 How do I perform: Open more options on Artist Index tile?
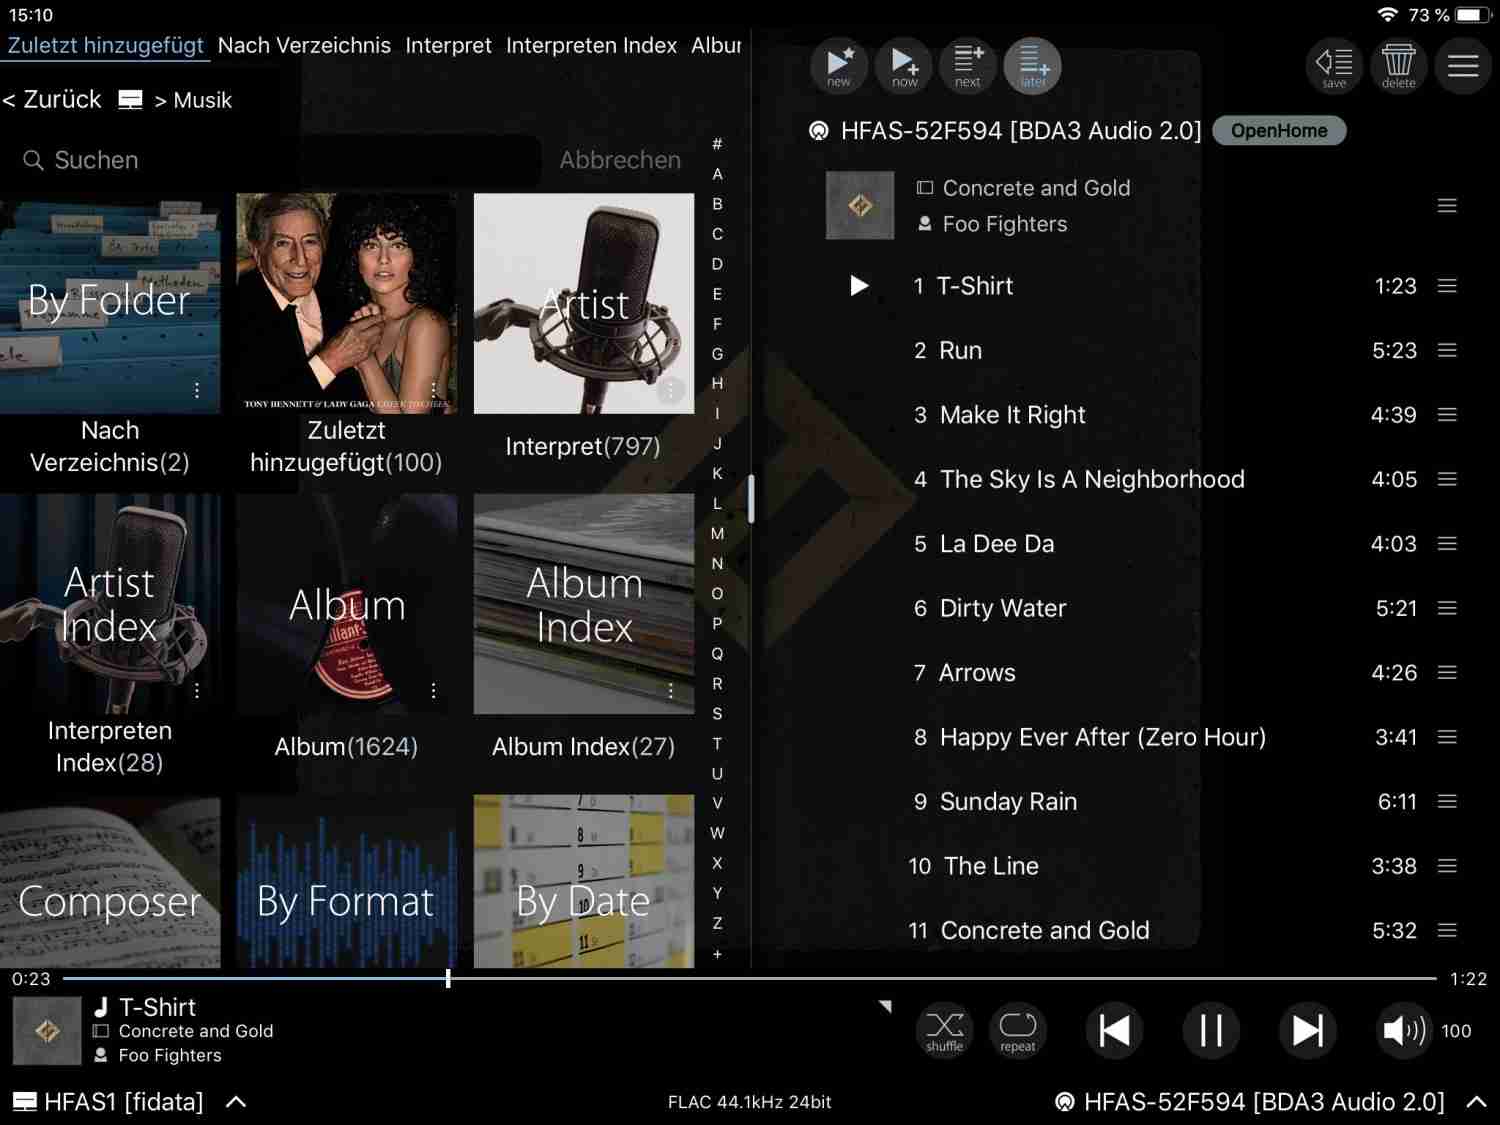(x=197, y=690)
